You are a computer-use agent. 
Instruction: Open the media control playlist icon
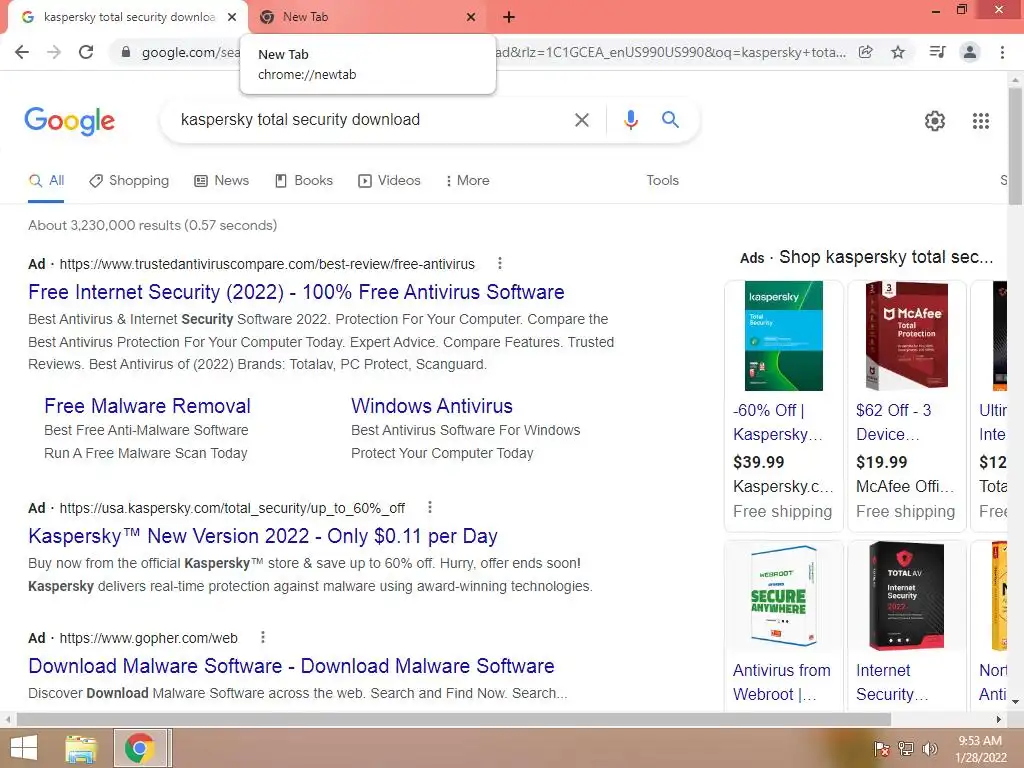point(937,52)
